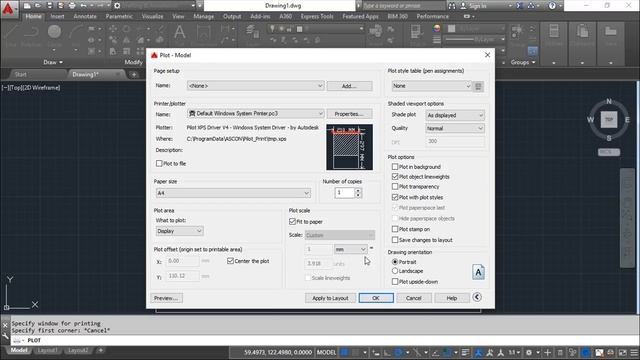
Task: Select the Polyline tool in Draw panel
Action: (32, 35)
